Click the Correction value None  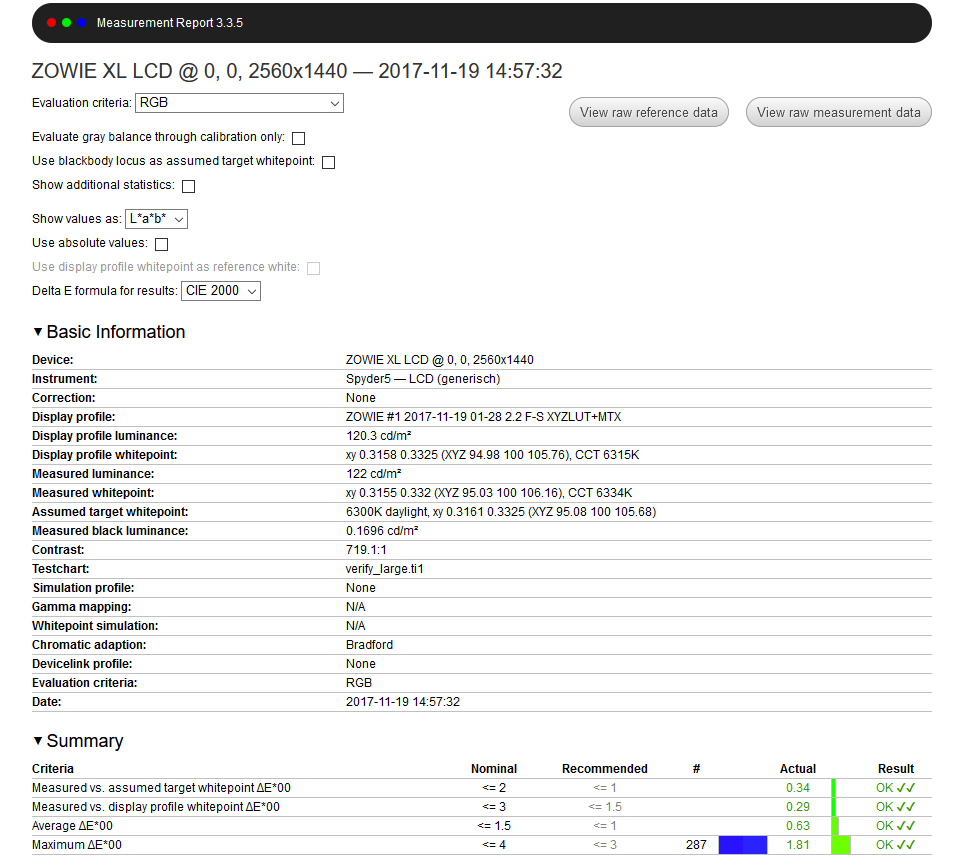tap(361, 398)
